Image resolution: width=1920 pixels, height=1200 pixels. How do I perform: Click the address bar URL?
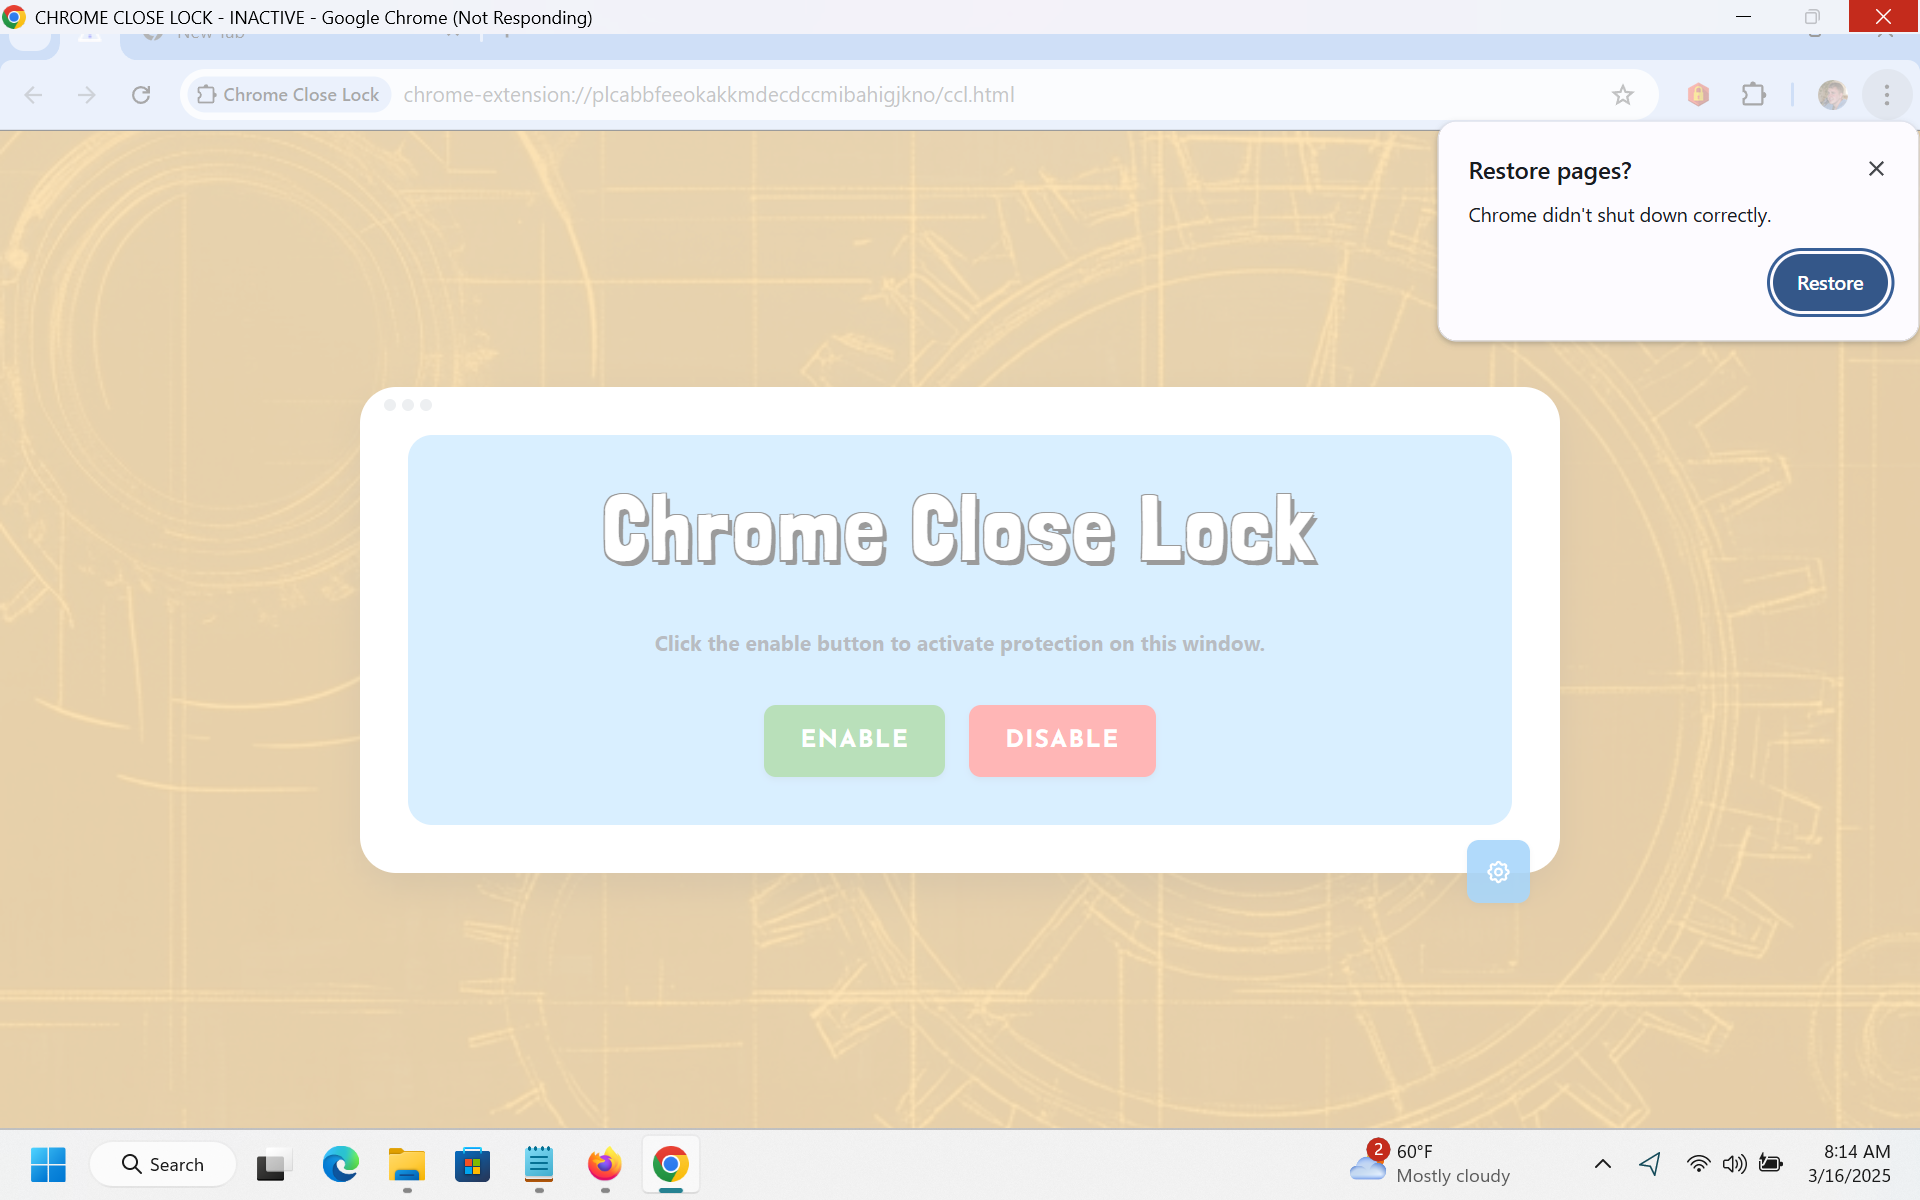click(708, 95)
